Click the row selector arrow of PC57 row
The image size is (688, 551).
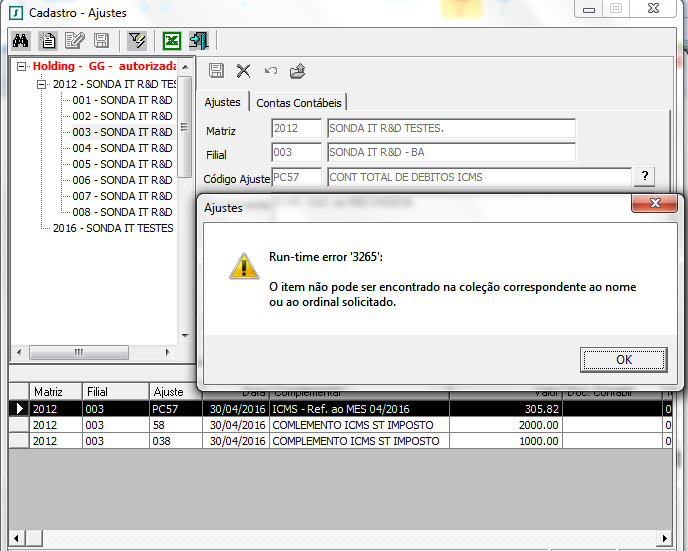[19, 409]
